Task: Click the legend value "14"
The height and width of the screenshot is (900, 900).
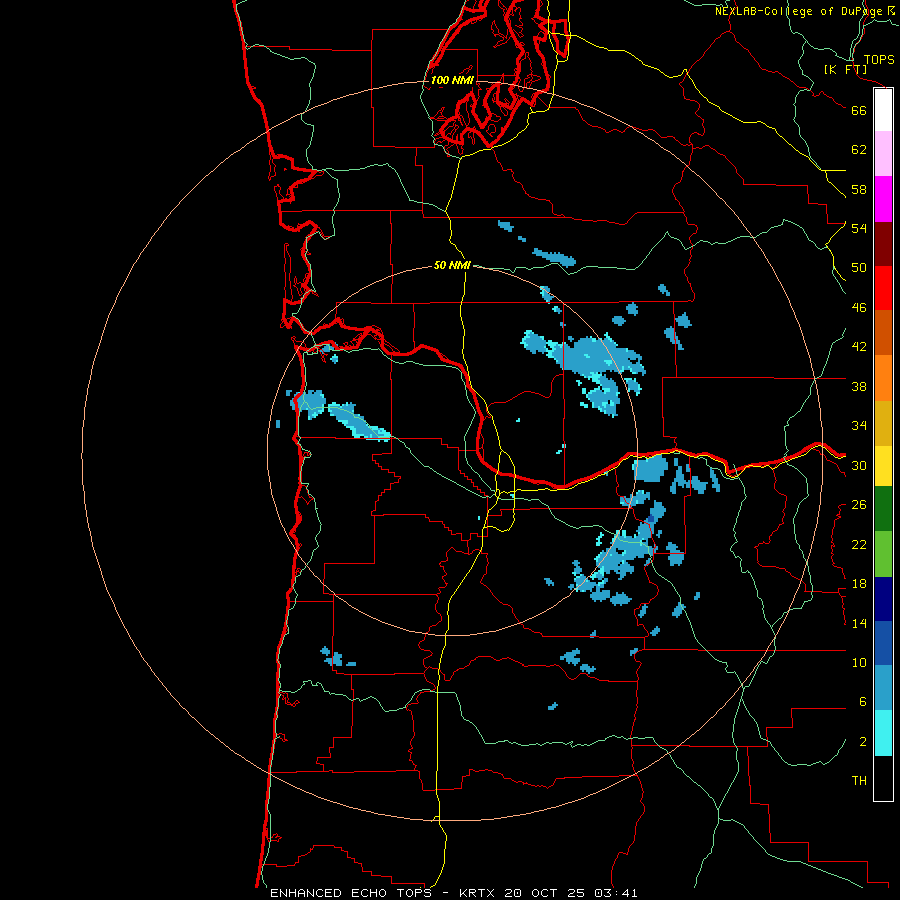Action: point(859,623)
